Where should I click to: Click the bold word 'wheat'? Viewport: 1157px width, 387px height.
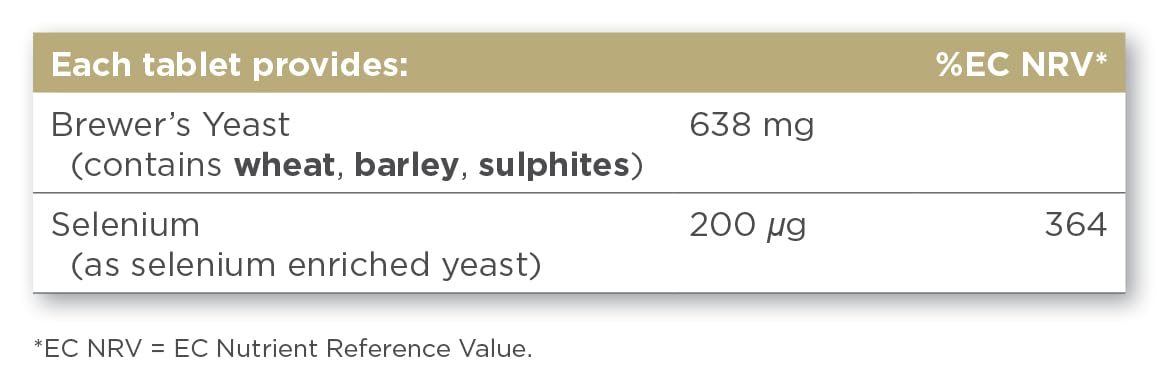point(285,165)
